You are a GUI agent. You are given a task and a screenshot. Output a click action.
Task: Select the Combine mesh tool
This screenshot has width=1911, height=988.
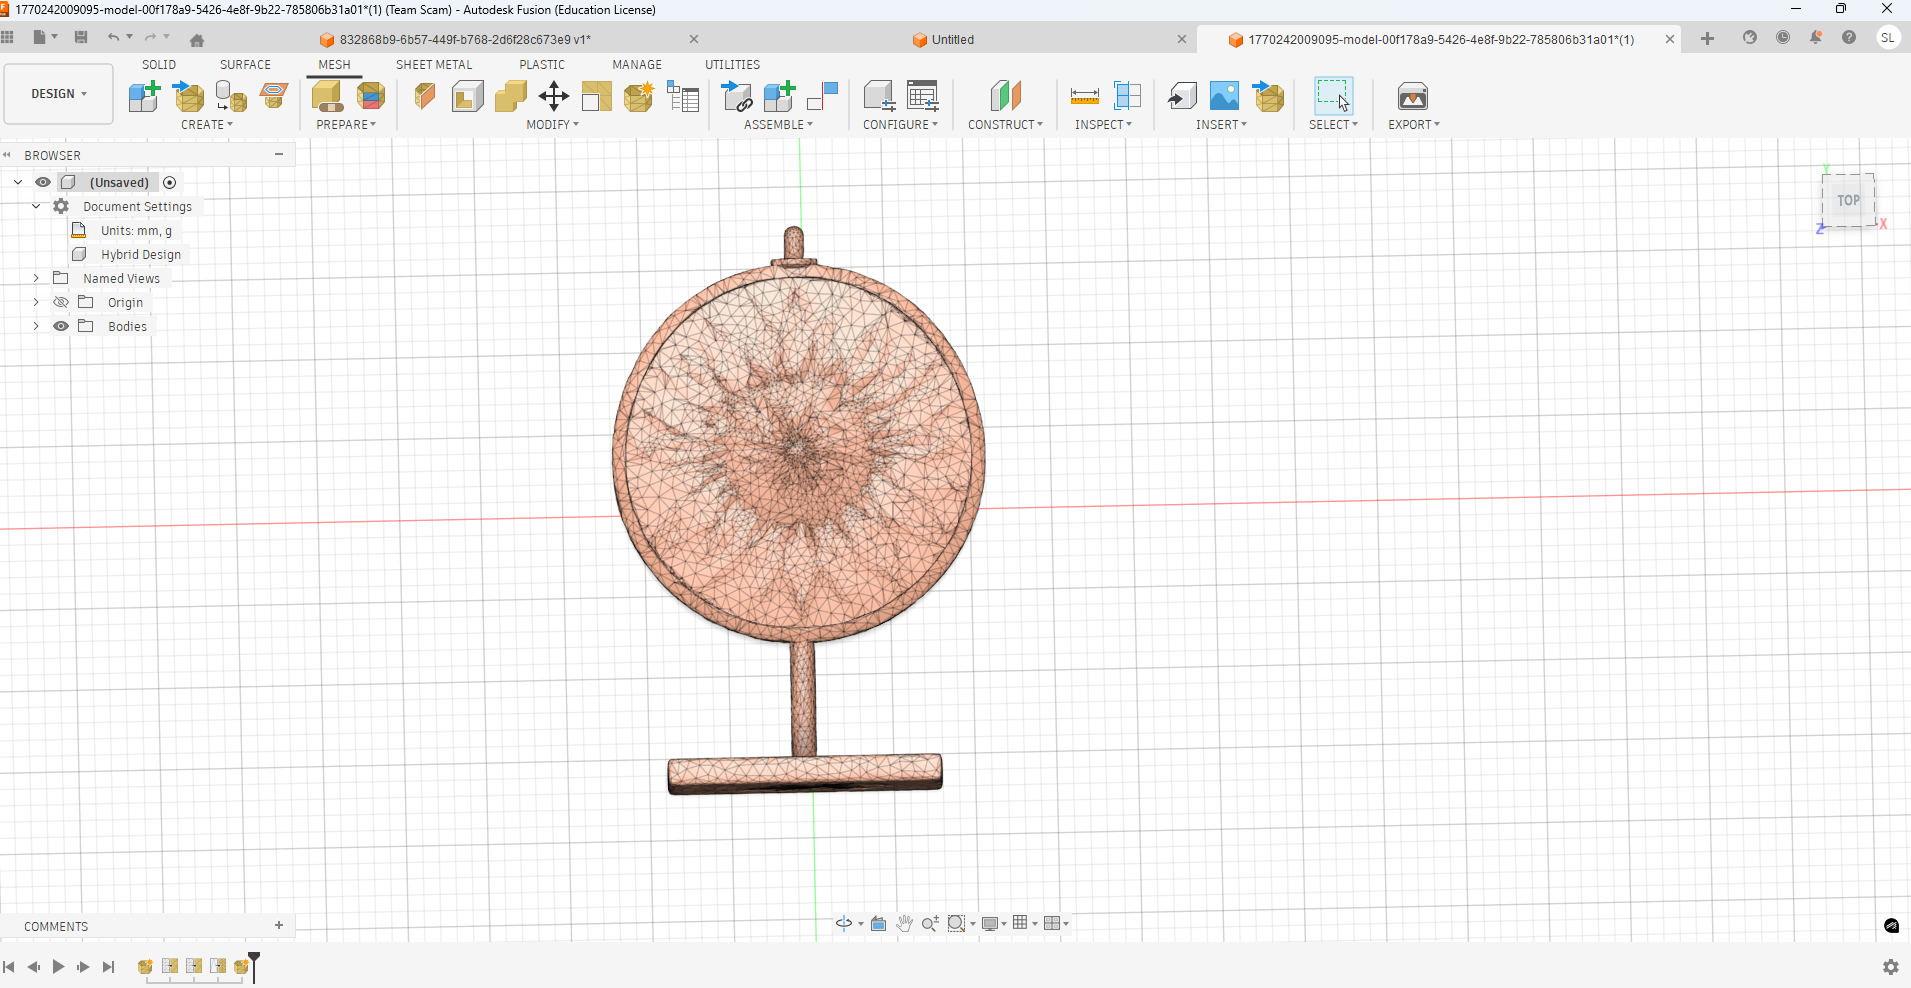tap(511, 96)
